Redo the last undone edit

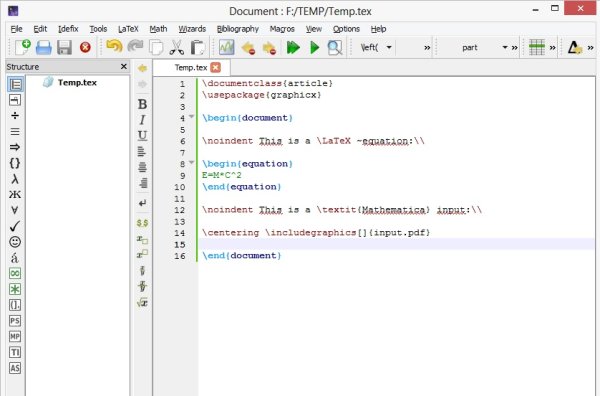click(135, 47)
